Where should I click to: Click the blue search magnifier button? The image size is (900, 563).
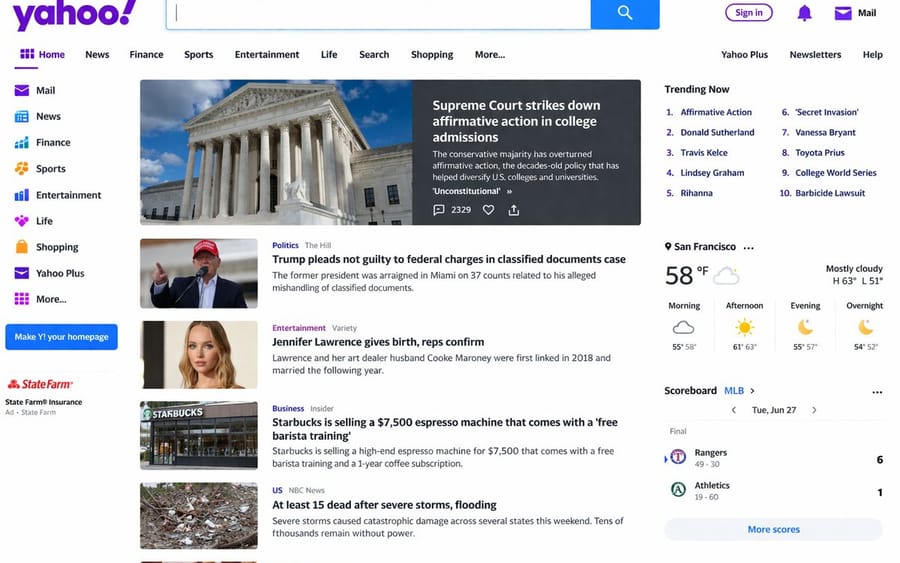tap(624, 13)
